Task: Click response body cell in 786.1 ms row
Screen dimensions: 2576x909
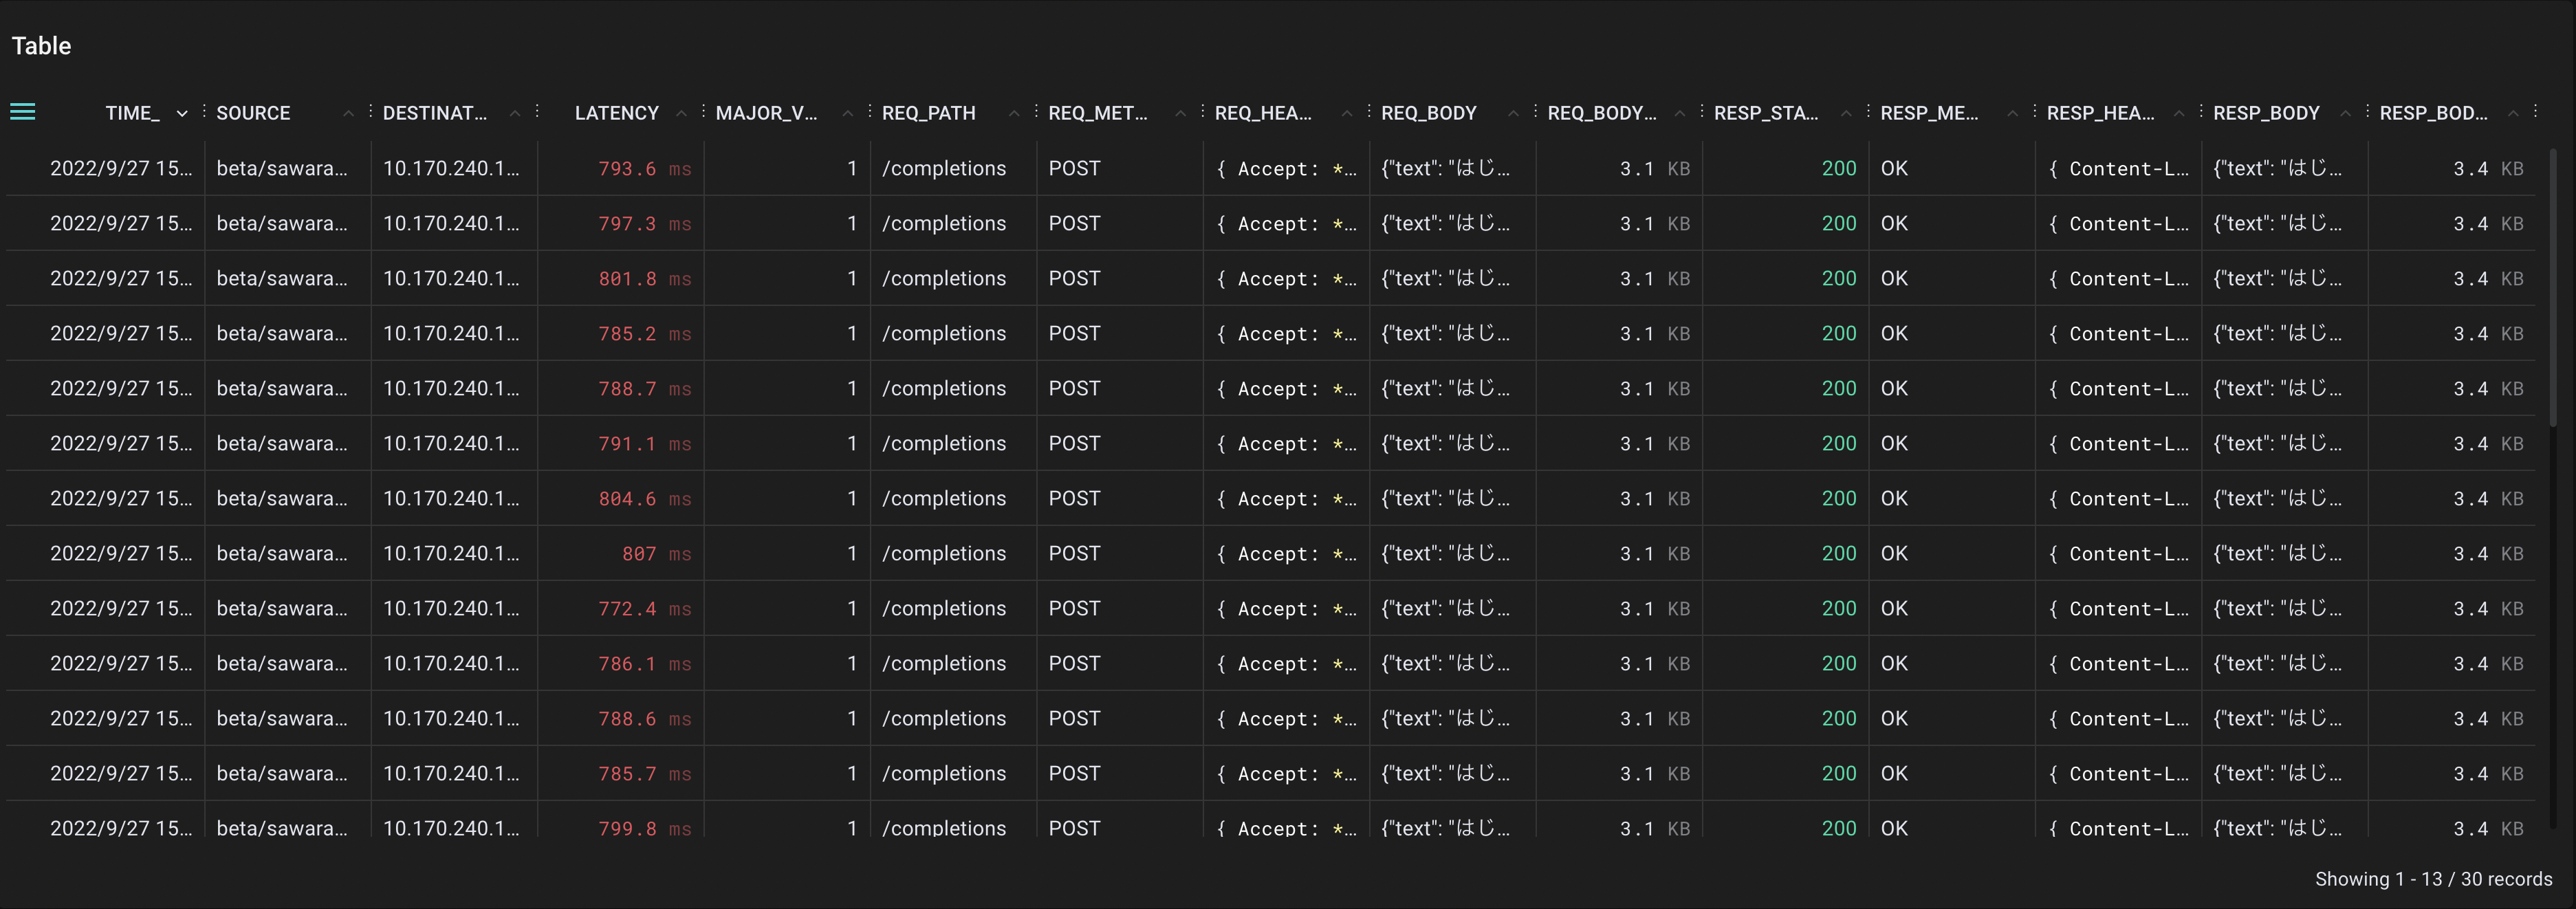Action: [2277, 664]
